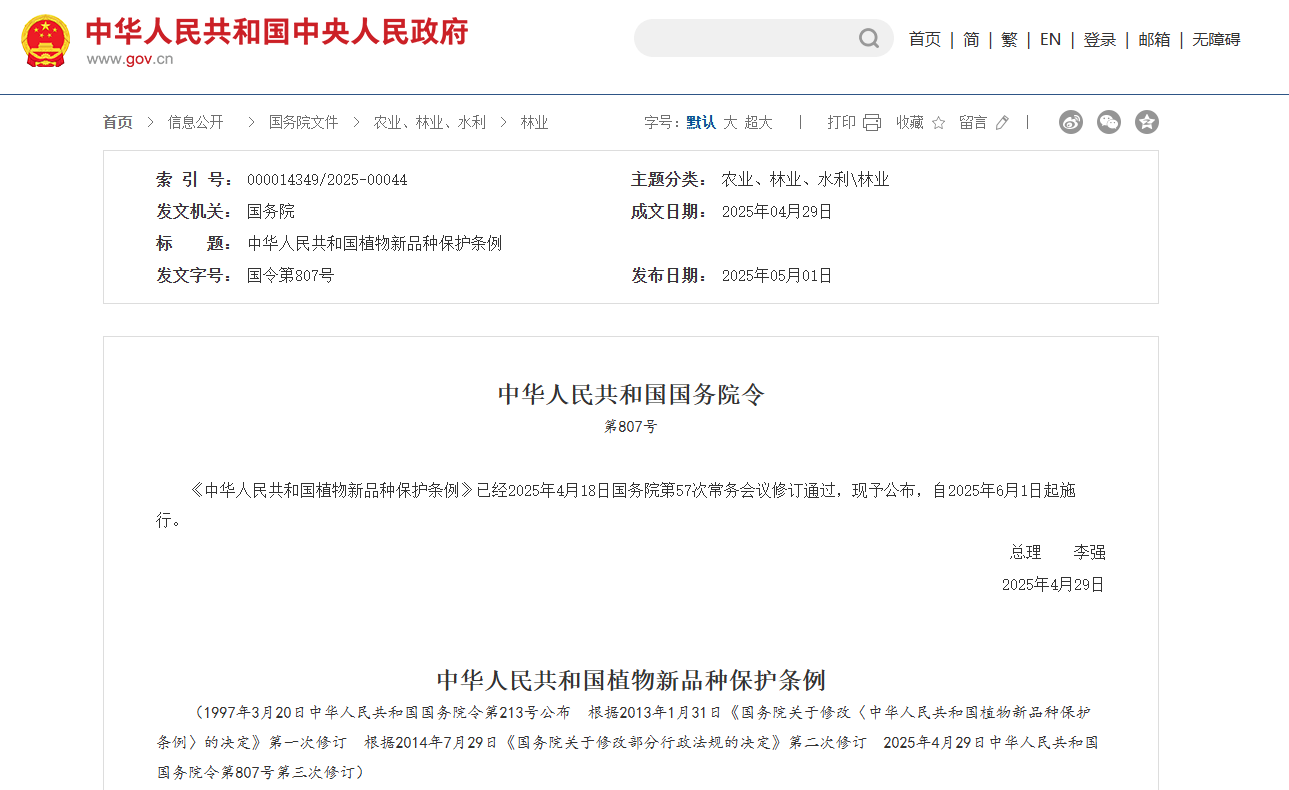The height and width of the screenshot is (790, 1289).
Task: Share via the WeChat icon
Action: click(x=1109, y=122)
